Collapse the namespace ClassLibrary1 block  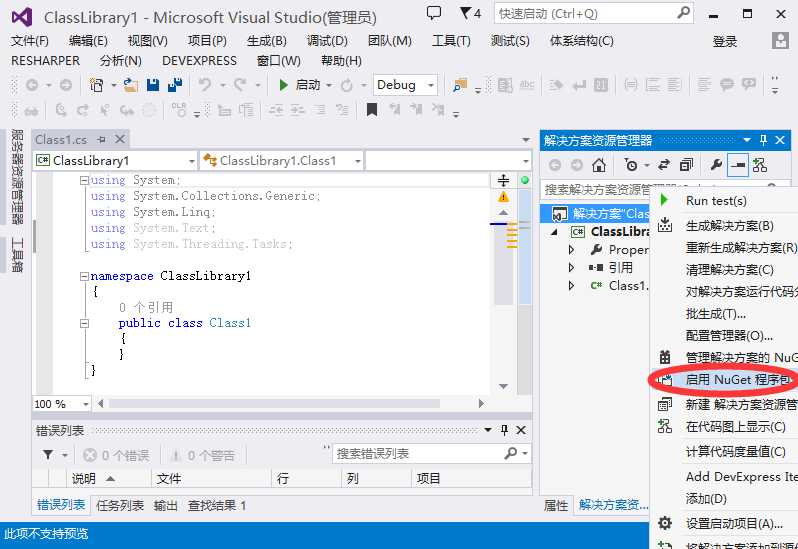pyautogui.click(x=84, y=276)
